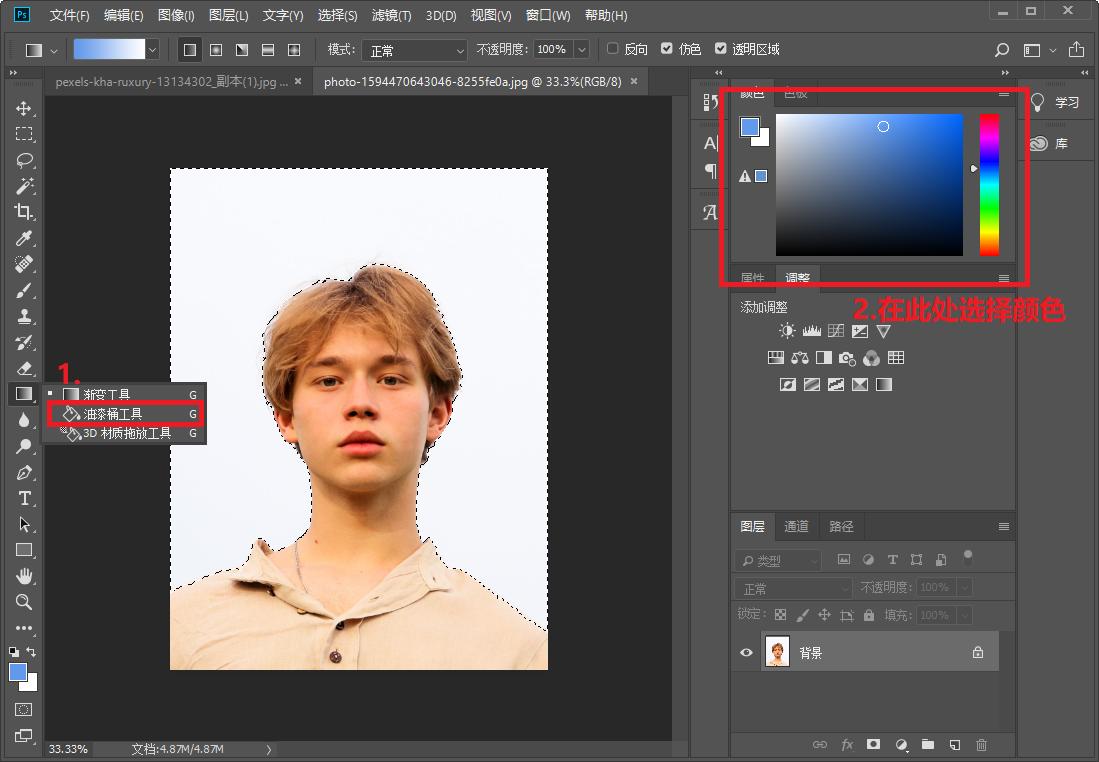This screenshot has width=1099, height=762.
Task: Choose the Paint Bucket tool (油漆桶工具)
Action: pos(112,414)
